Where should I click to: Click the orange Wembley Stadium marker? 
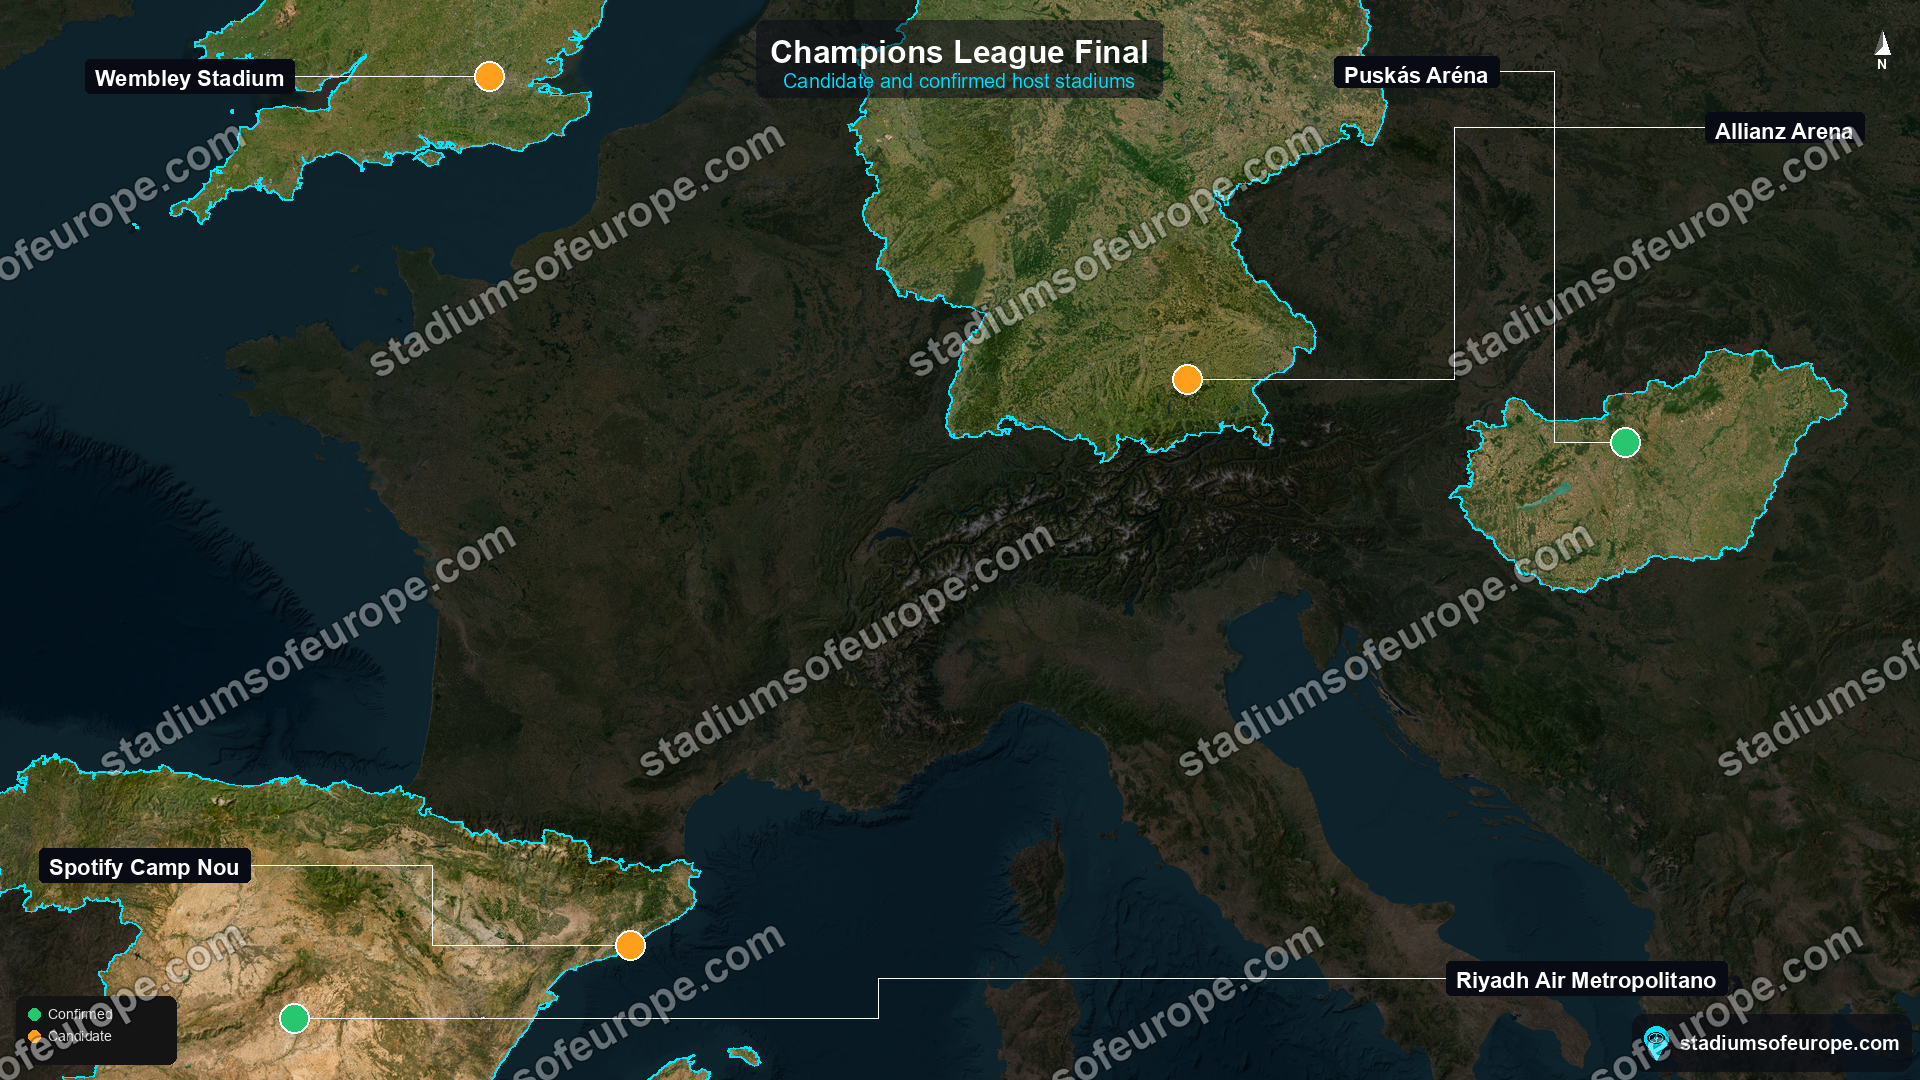(489, 76)
